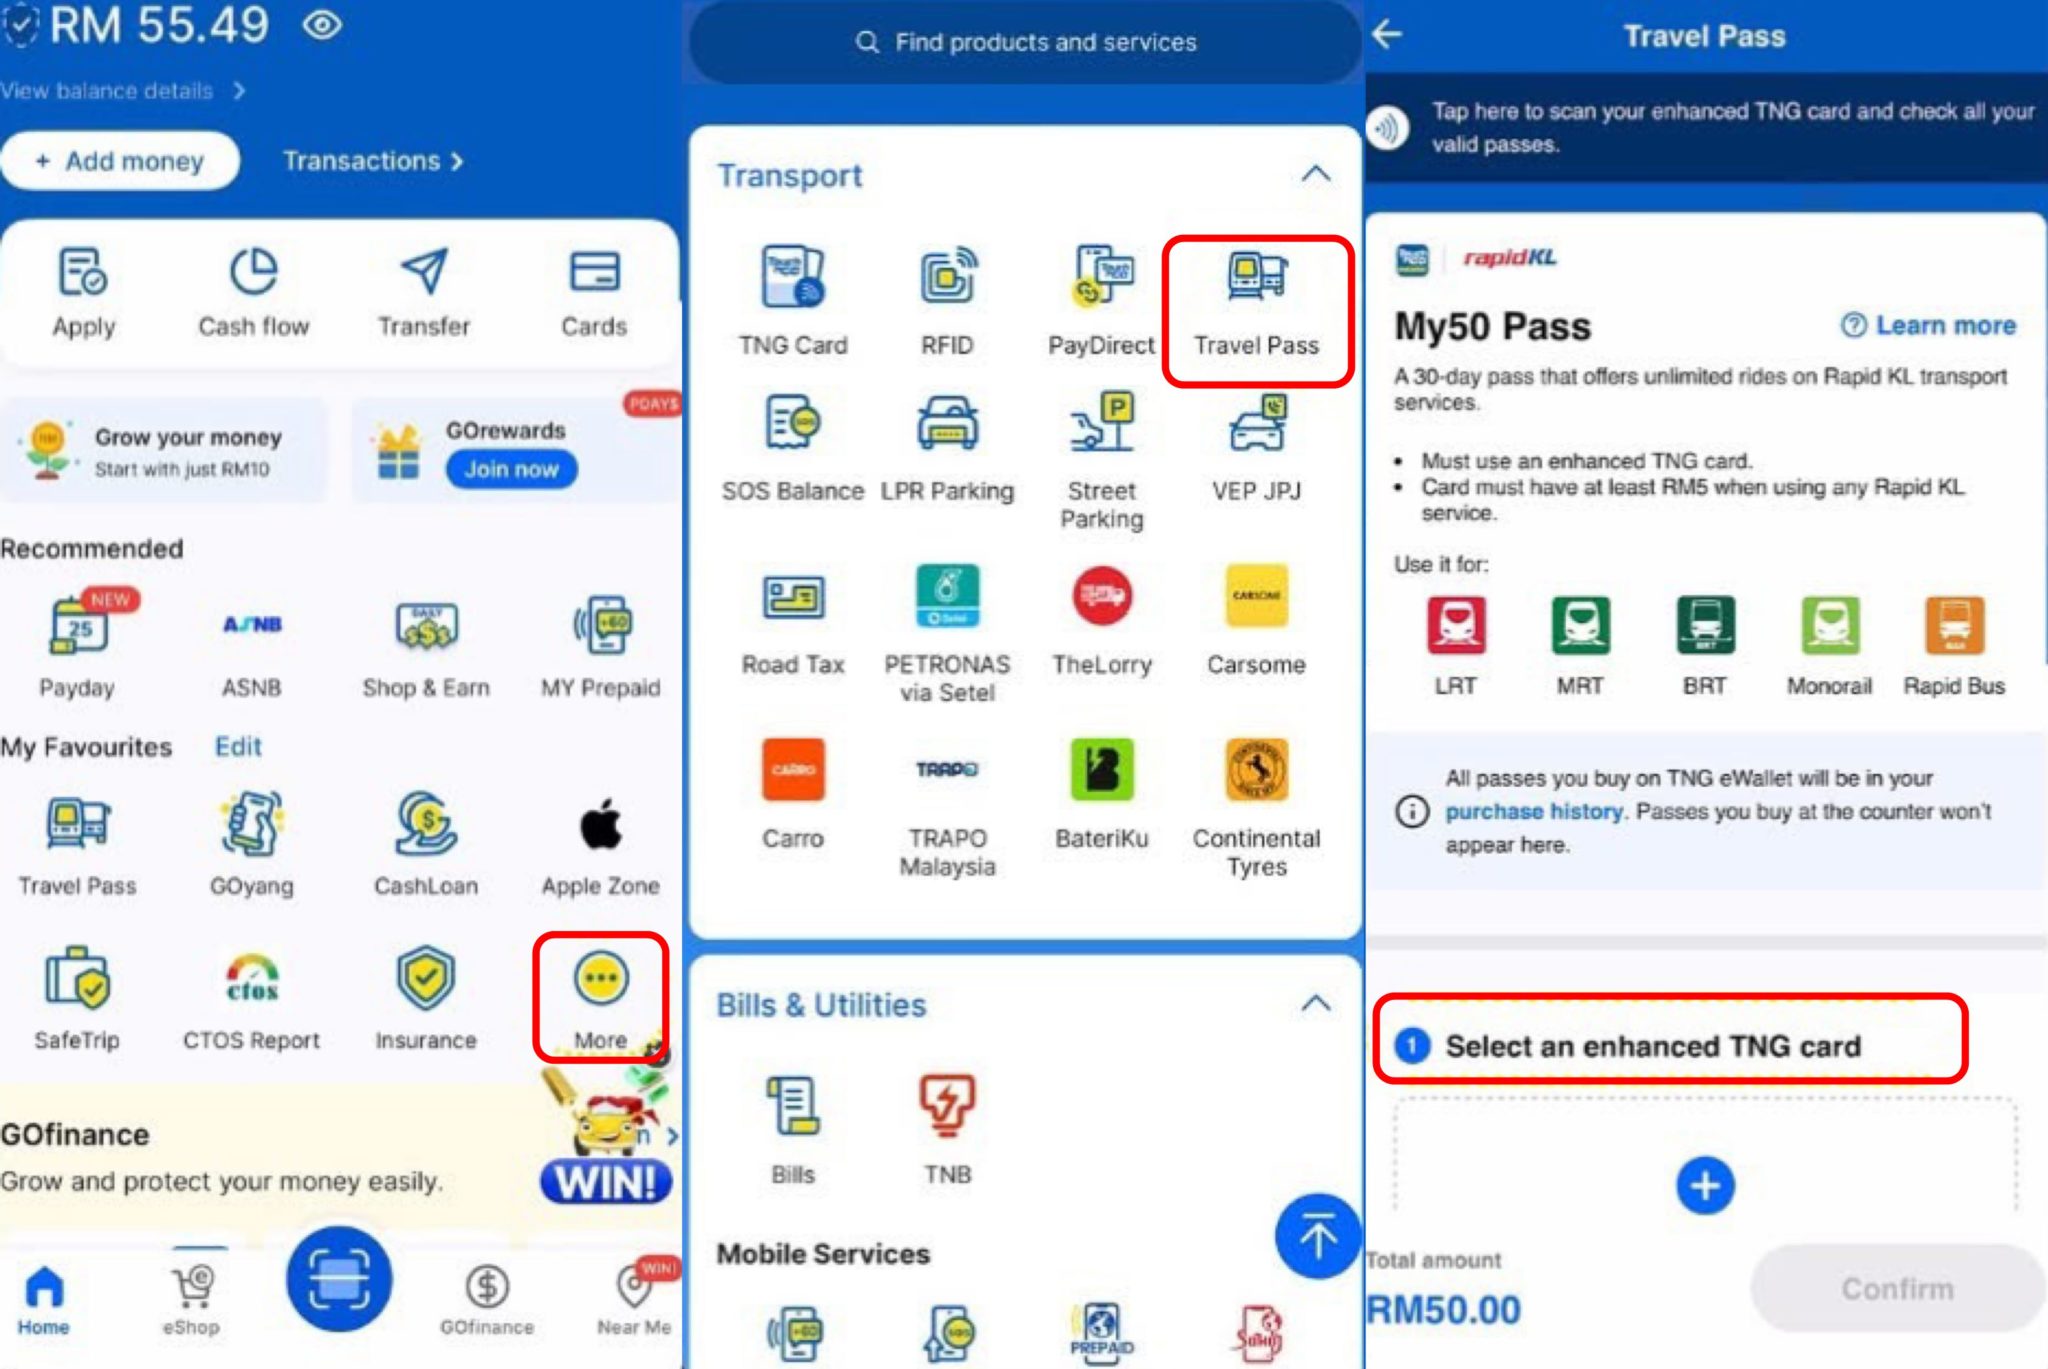
Task: Switch to the Home tab
Action: [x=44, y=1300]
